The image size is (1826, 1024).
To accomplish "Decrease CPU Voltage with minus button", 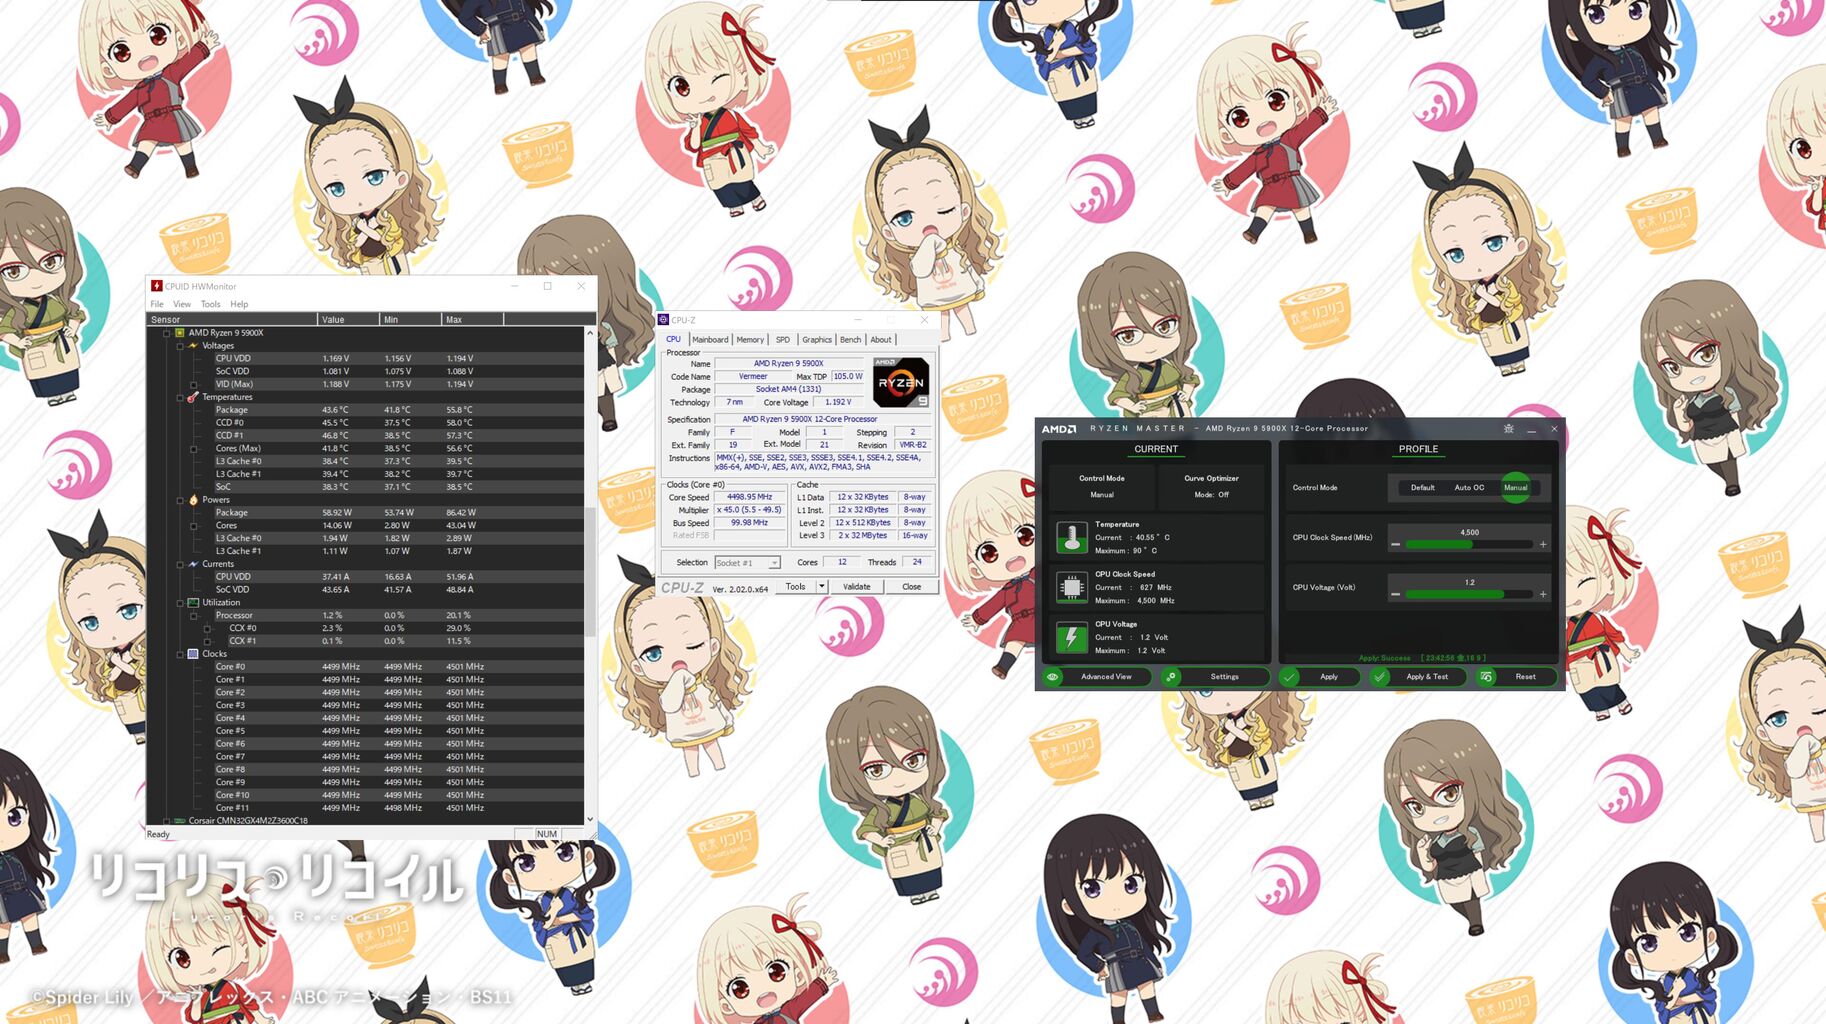I will coord(1395,595).
